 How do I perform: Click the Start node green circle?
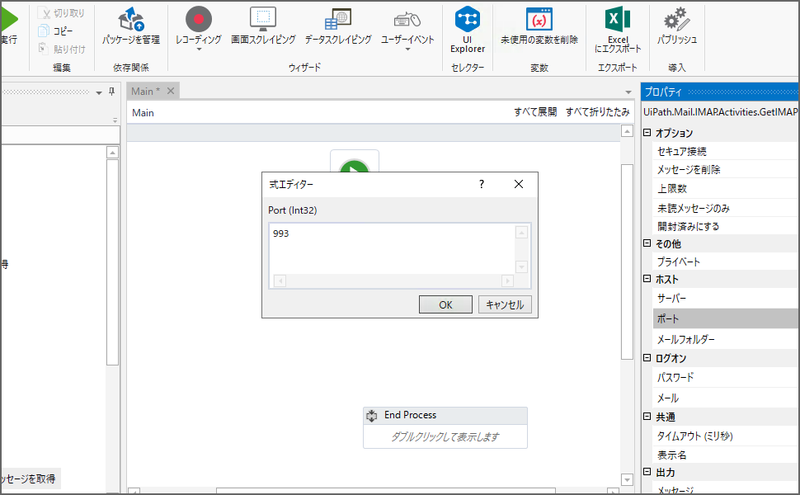(x=355, y=167)
